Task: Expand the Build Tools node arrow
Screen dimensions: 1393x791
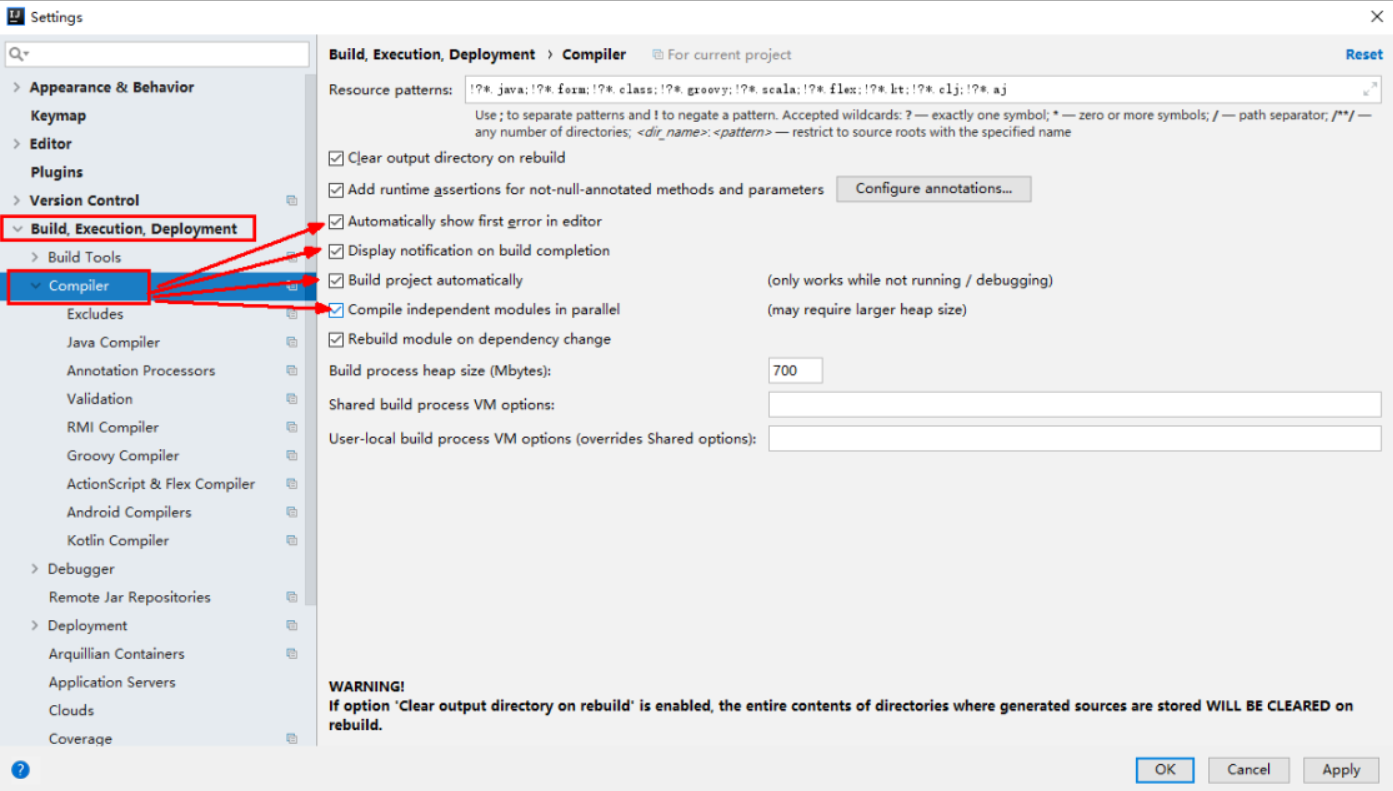Action: pyautogui.click(x=35, y=257)
